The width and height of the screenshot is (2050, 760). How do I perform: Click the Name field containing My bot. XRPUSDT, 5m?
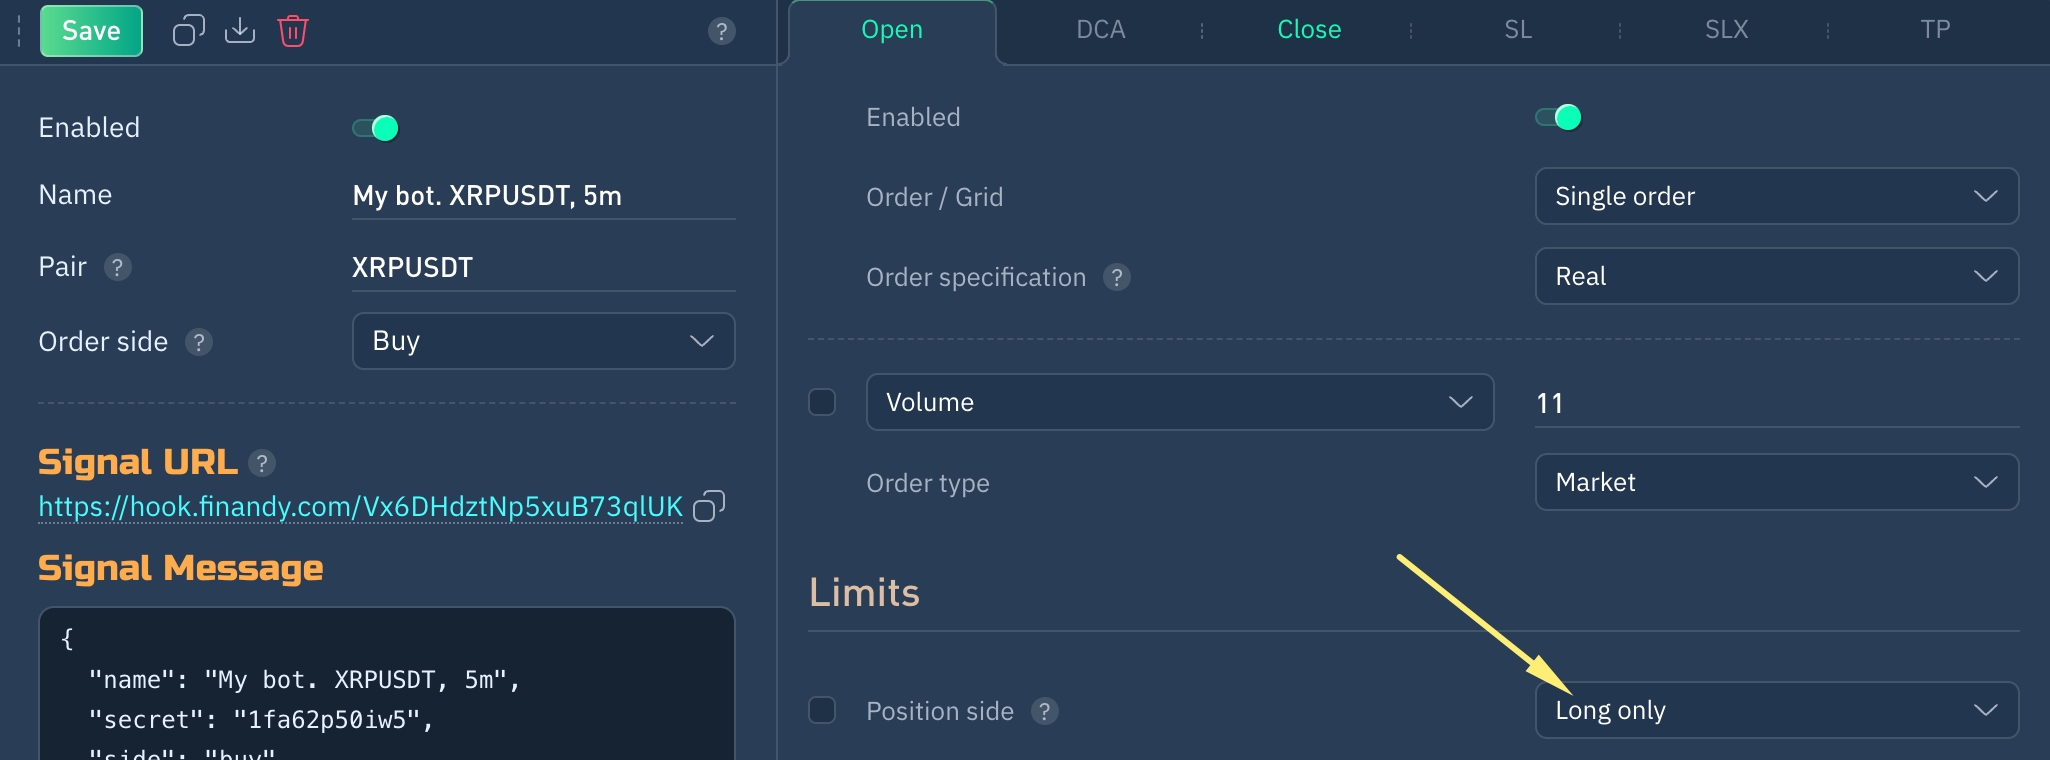pos(543,196)
